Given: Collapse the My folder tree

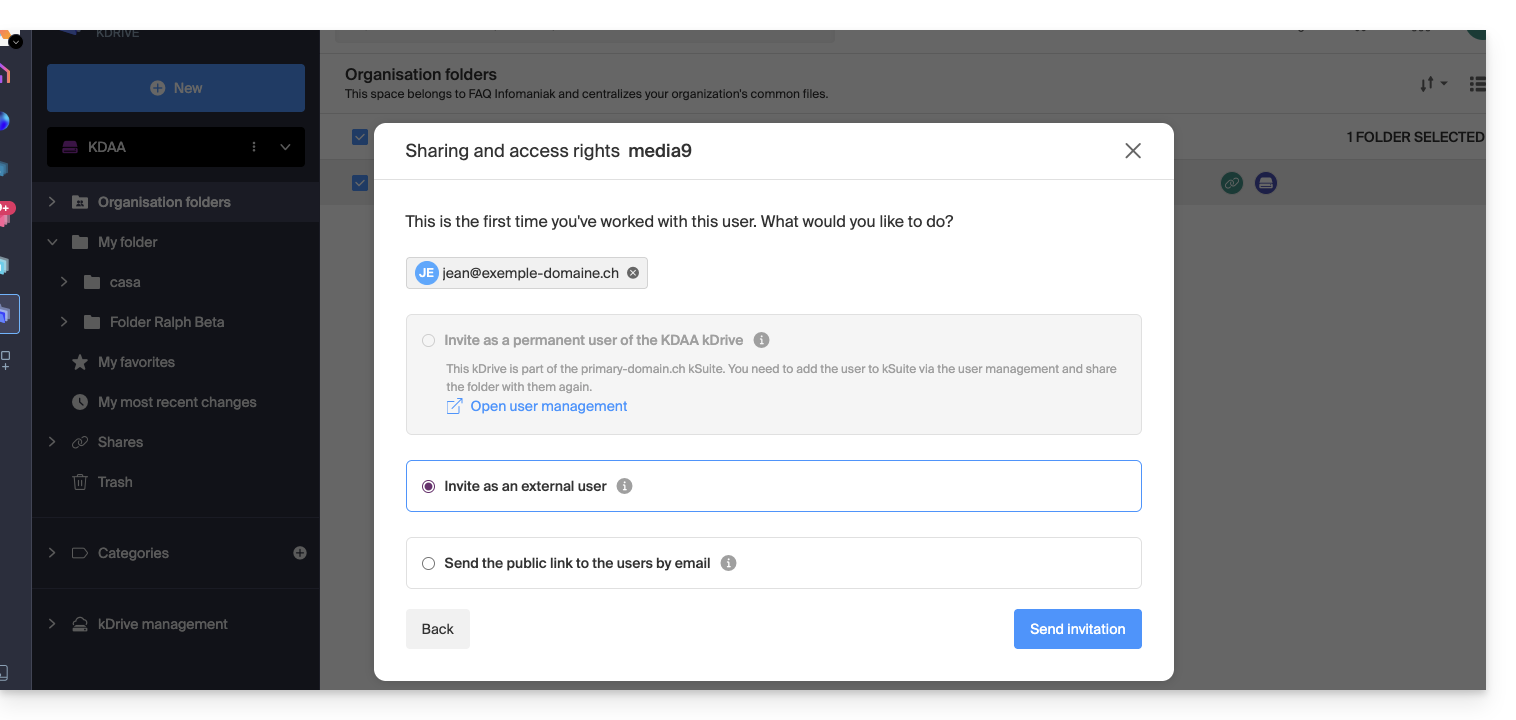Looking at the screenshot, I should point(52,242).
